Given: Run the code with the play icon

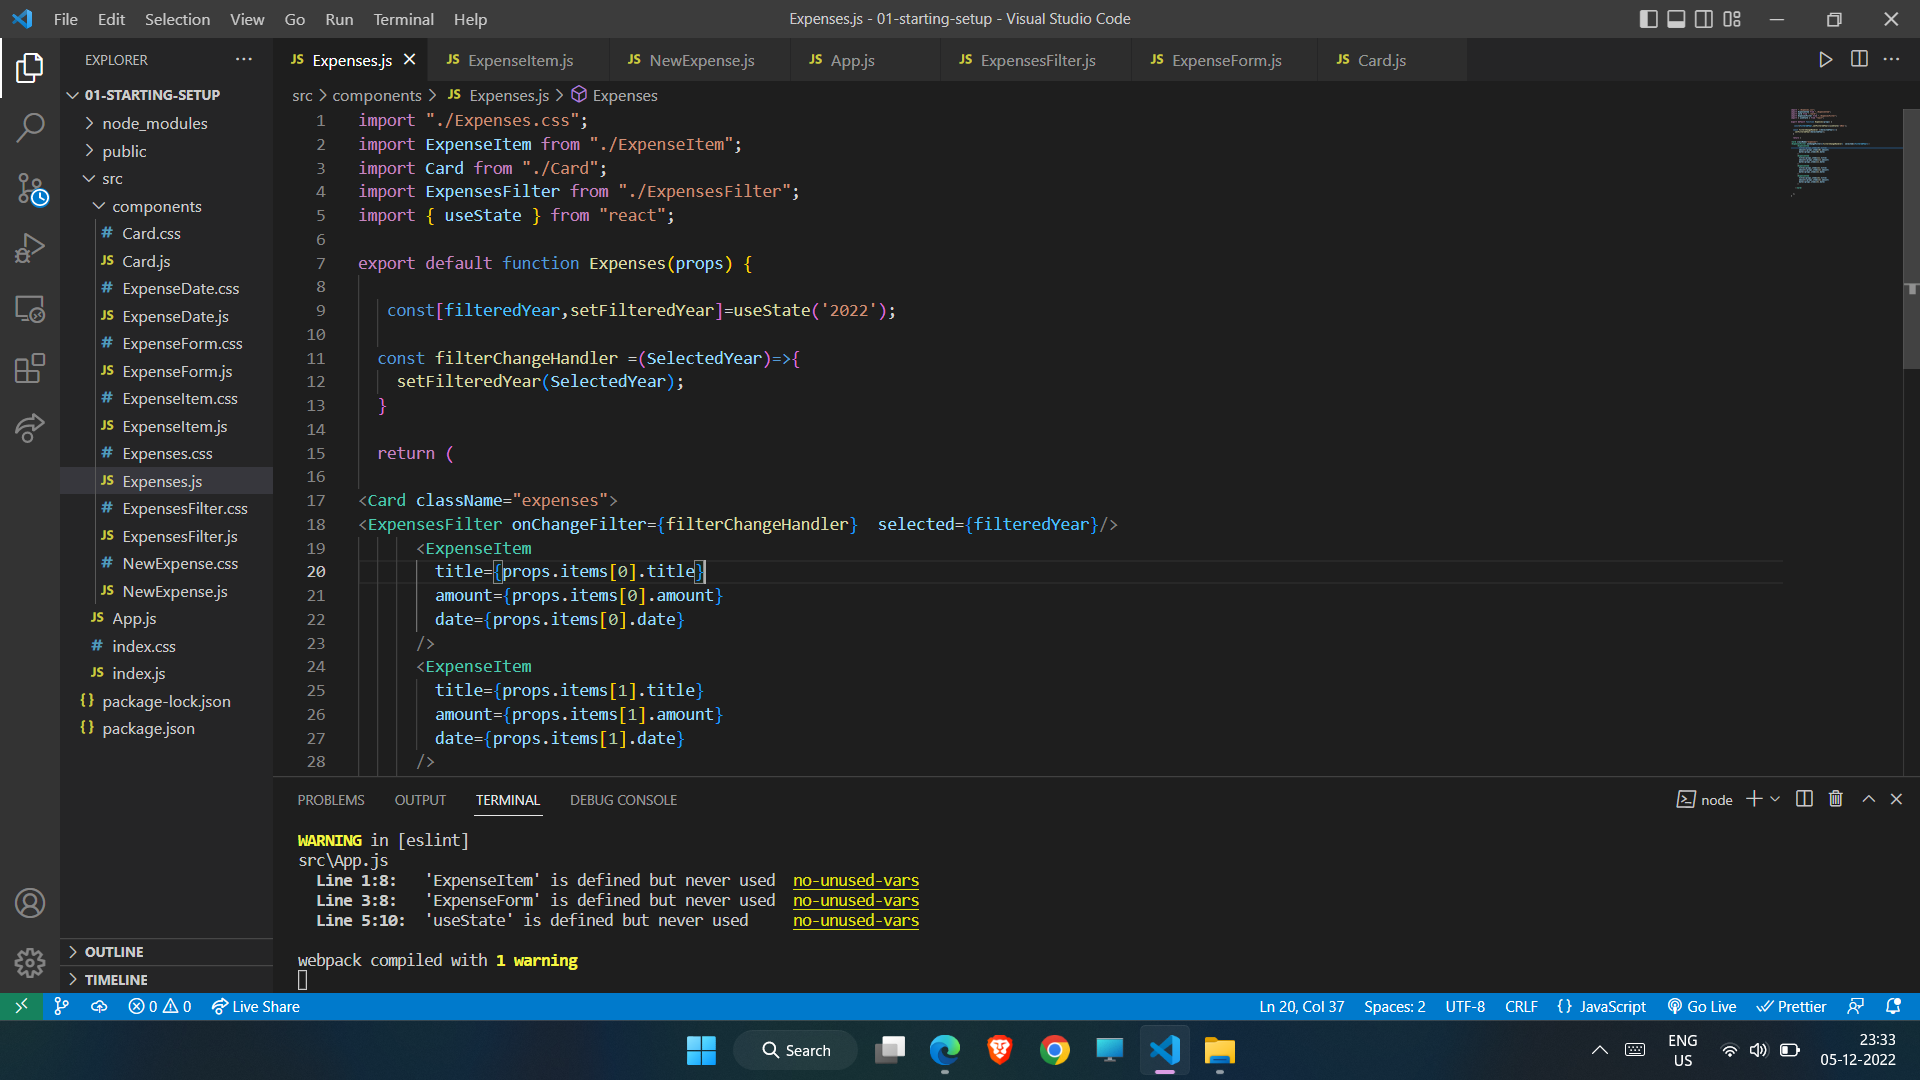Looking at the screenshot, I should 1825,60.
